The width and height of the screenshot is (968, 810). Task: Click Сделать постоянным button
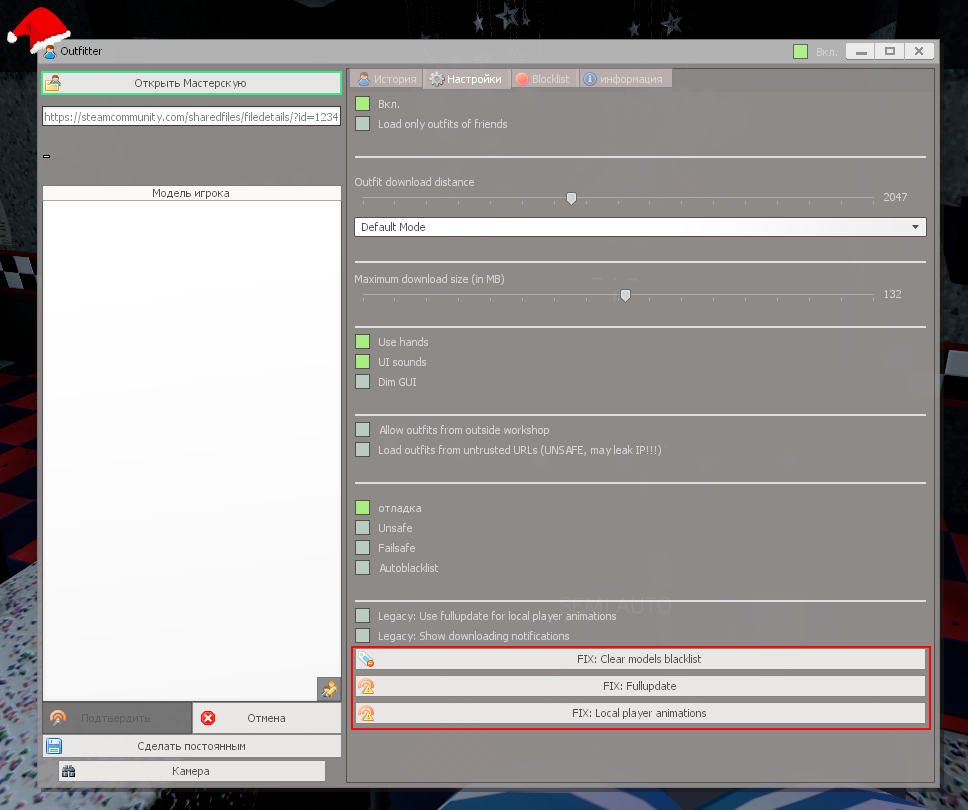pos(191,746)
